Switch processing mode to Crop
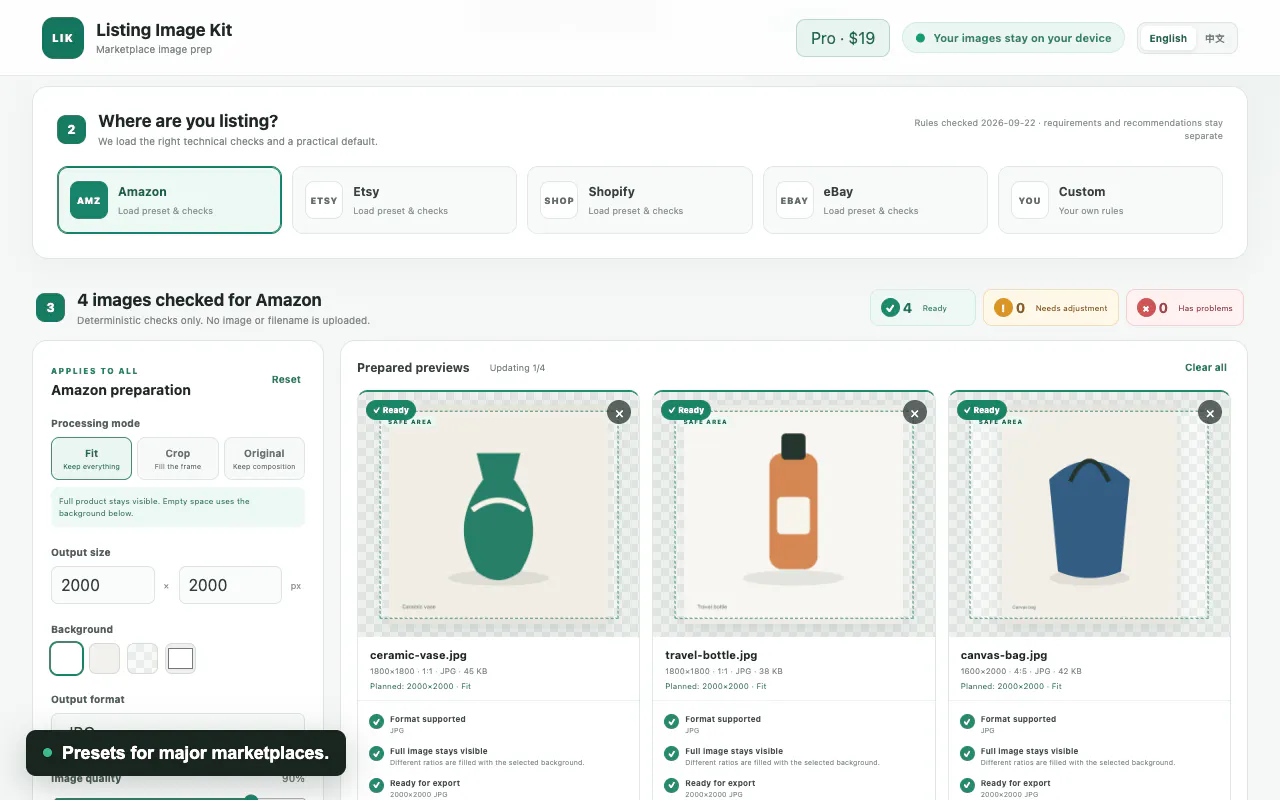 pos(178,458)
